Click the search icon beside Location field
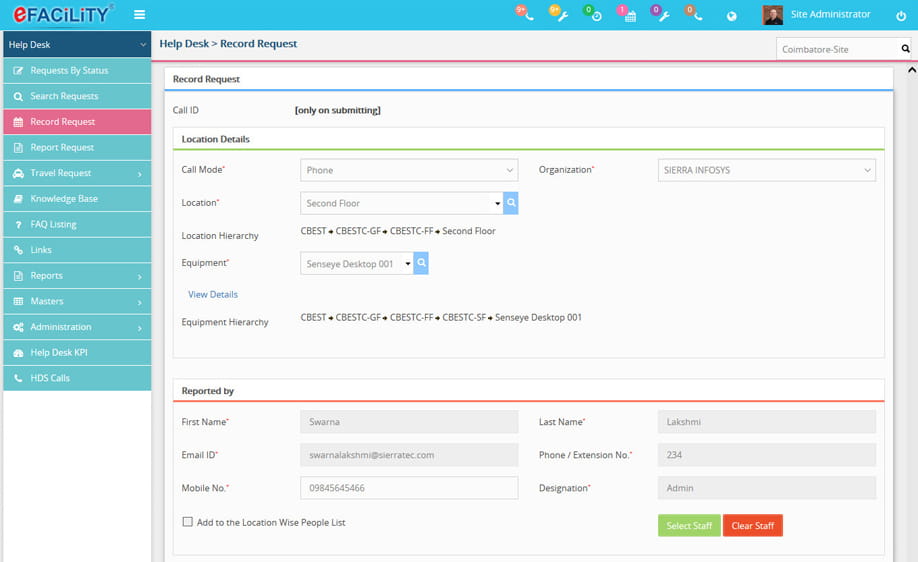The image size is (918, 562). click(511, 203)
